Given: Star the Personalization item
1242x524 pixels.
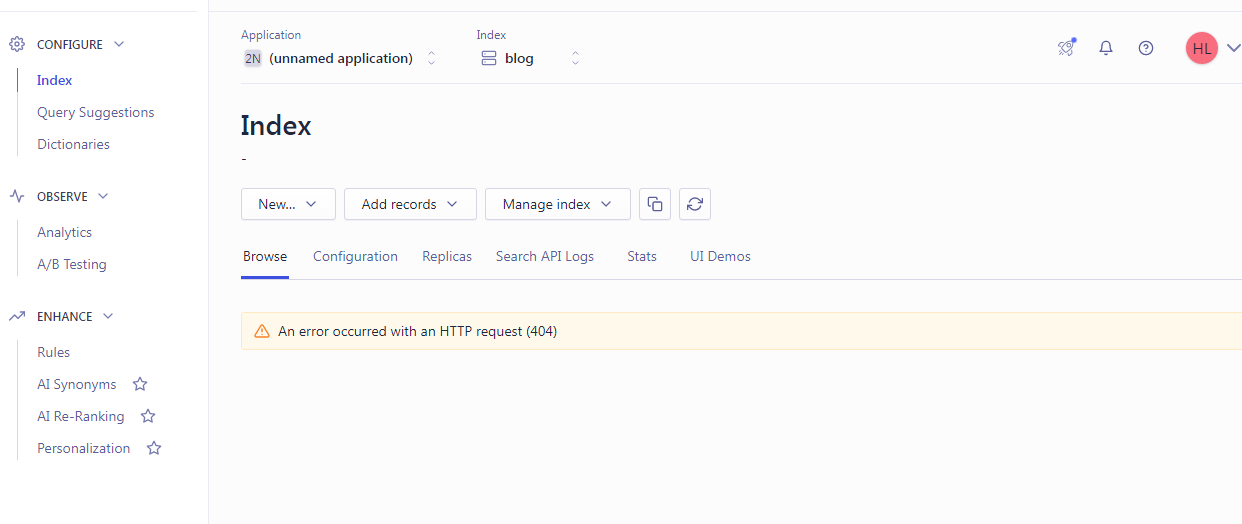Looking at the screenshot, I should [154, 448].
